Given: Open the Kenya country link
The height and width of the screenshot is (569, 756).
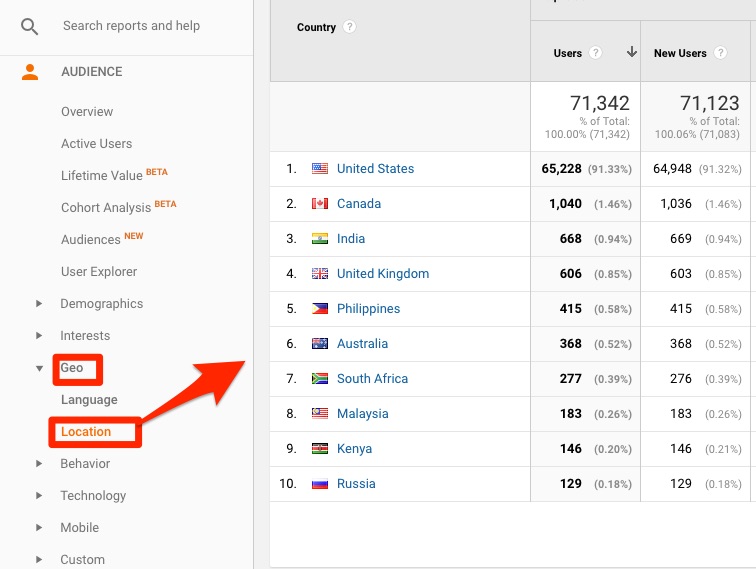Looking at the screenshot, I should [354, 448].
